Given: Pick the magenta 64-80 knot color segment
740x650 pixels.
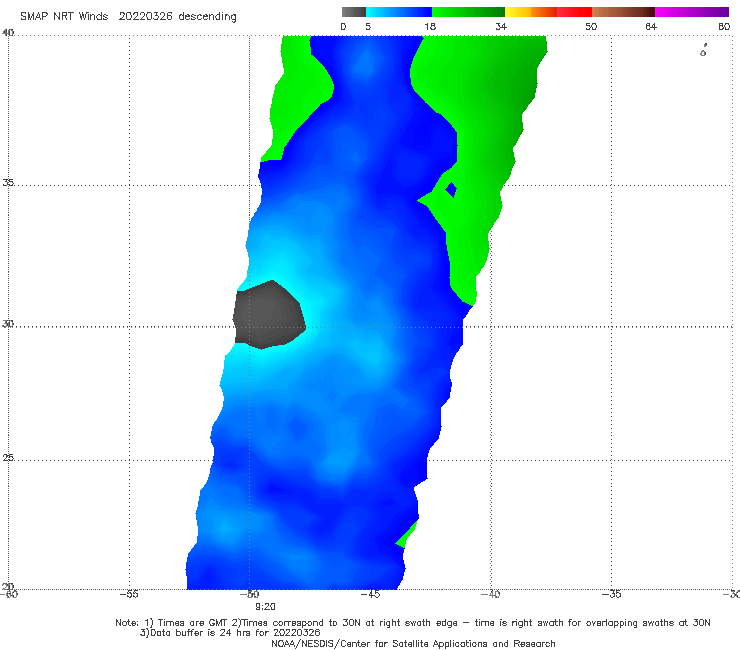Looking at the screenshot, I should [692, 12].
